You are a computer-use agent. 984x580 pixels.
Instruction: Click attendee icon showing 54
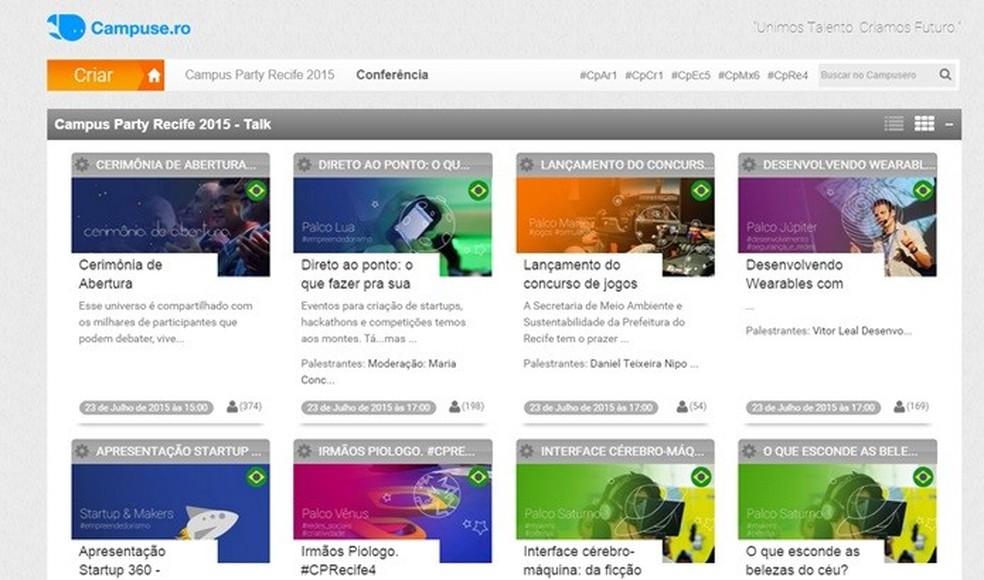tap(682, 407)
